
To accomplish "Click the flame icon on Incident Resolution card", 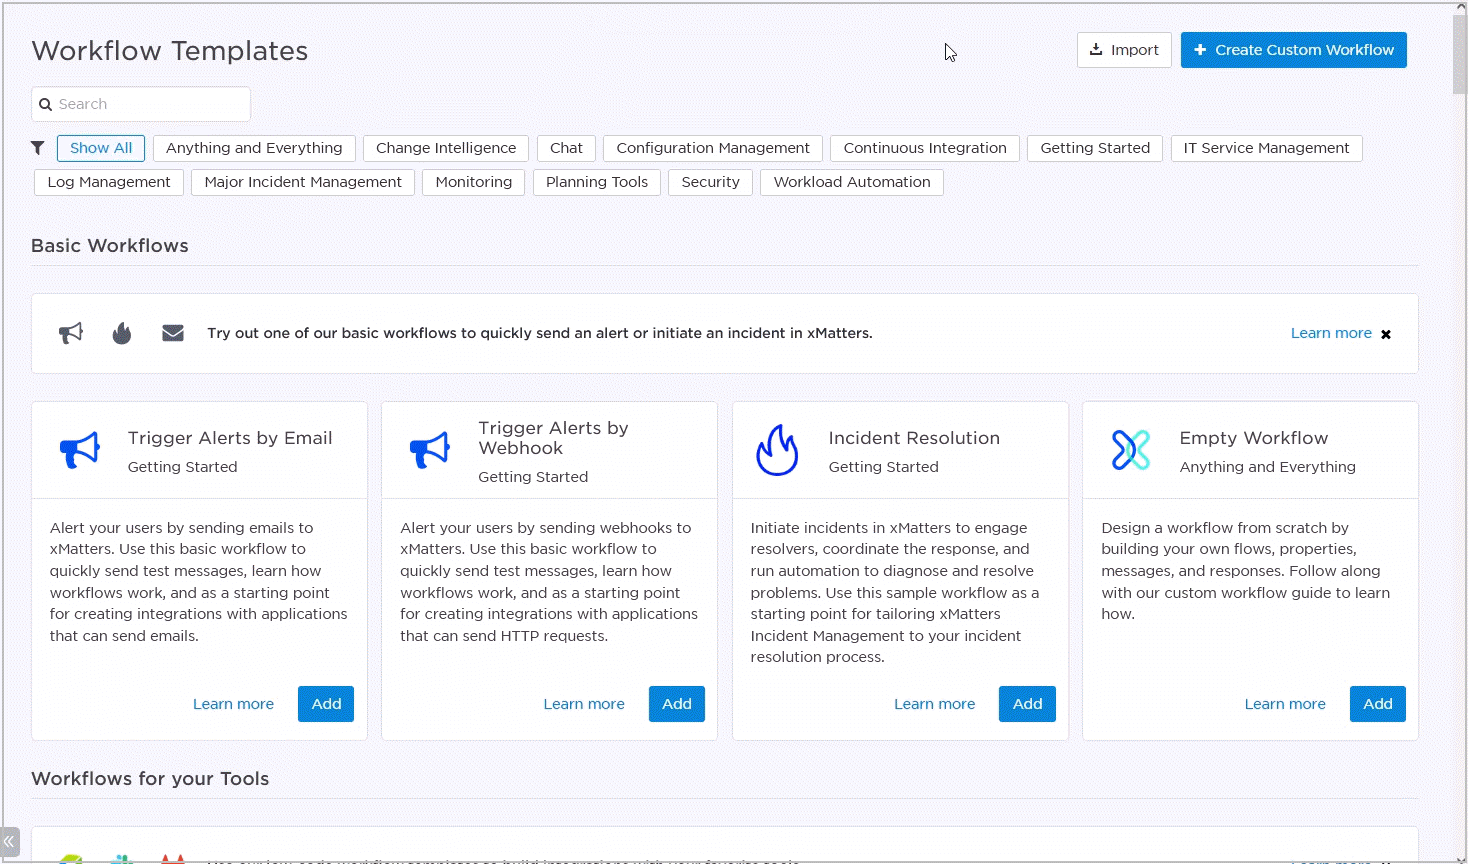I will pos(777,450).
